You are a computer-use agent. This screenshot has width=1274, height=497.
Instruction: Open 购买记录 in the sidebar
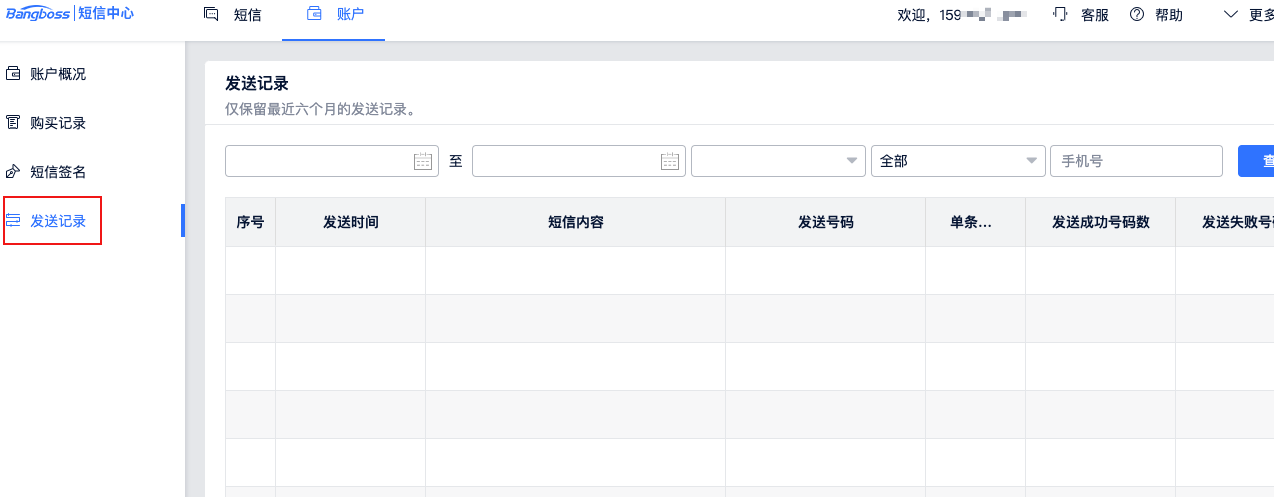pyautogui.click(x=58, y=123)
